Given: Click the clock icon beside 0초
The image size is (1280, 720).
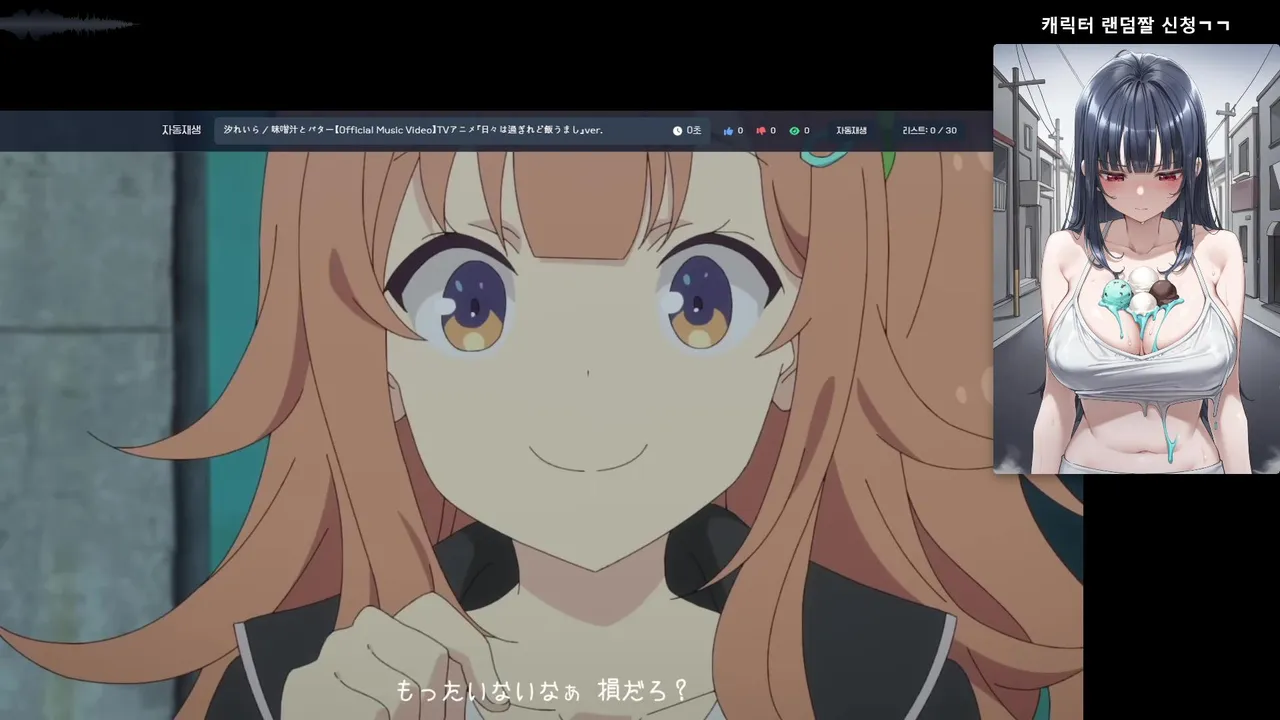Looking at the screenshot, I should click(x=677, y=131).
